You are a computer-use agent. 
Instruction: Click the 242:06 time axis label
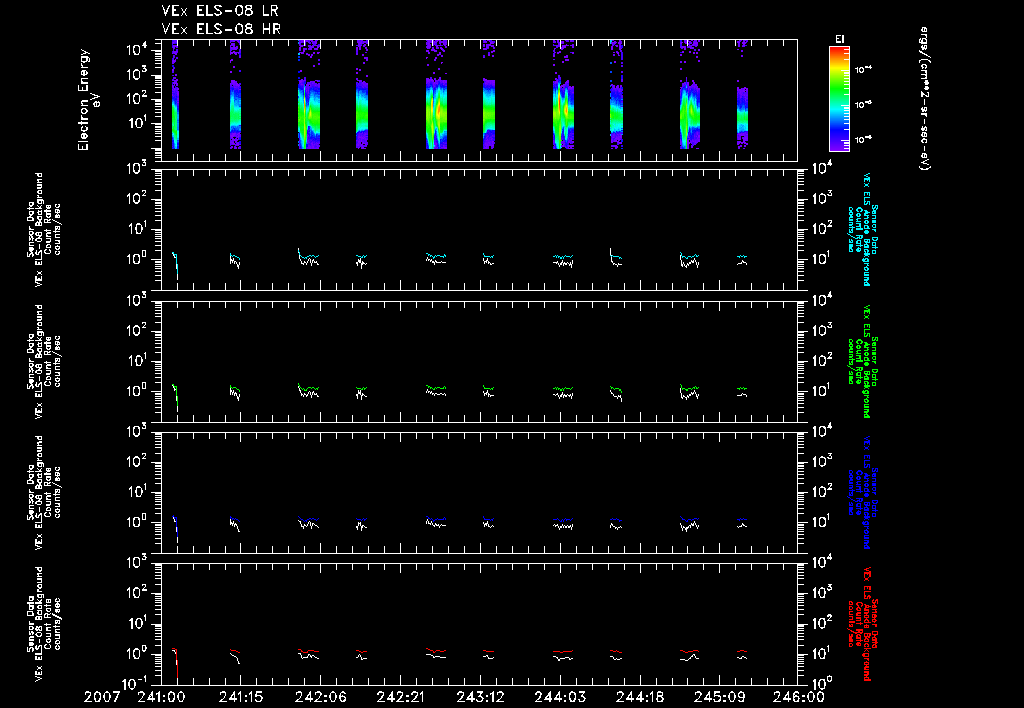[321, 697]
